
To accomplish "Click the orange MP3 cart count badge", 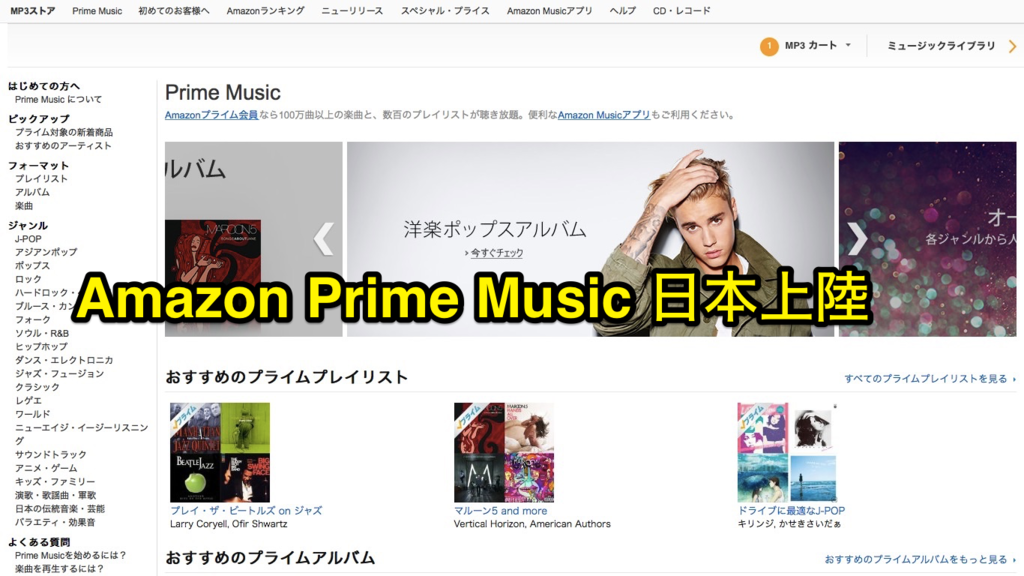I will coord(769,46).
